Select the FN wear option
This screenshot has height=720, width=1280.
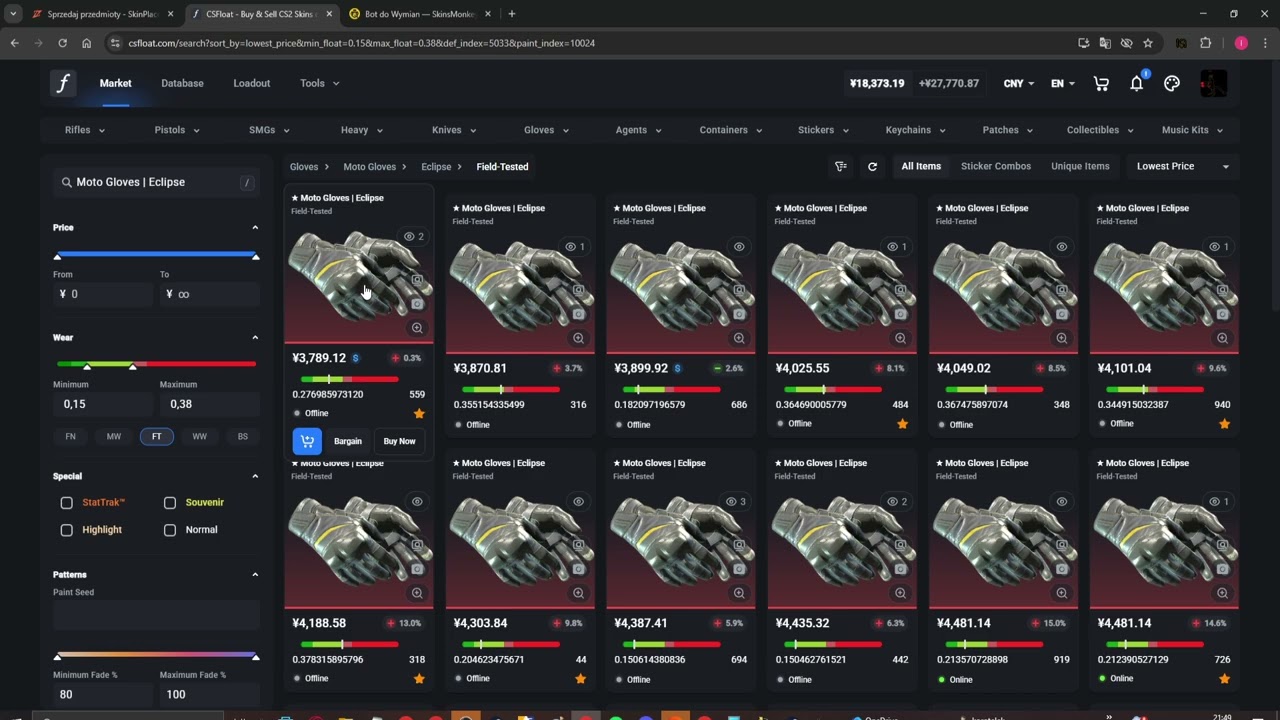70,437
